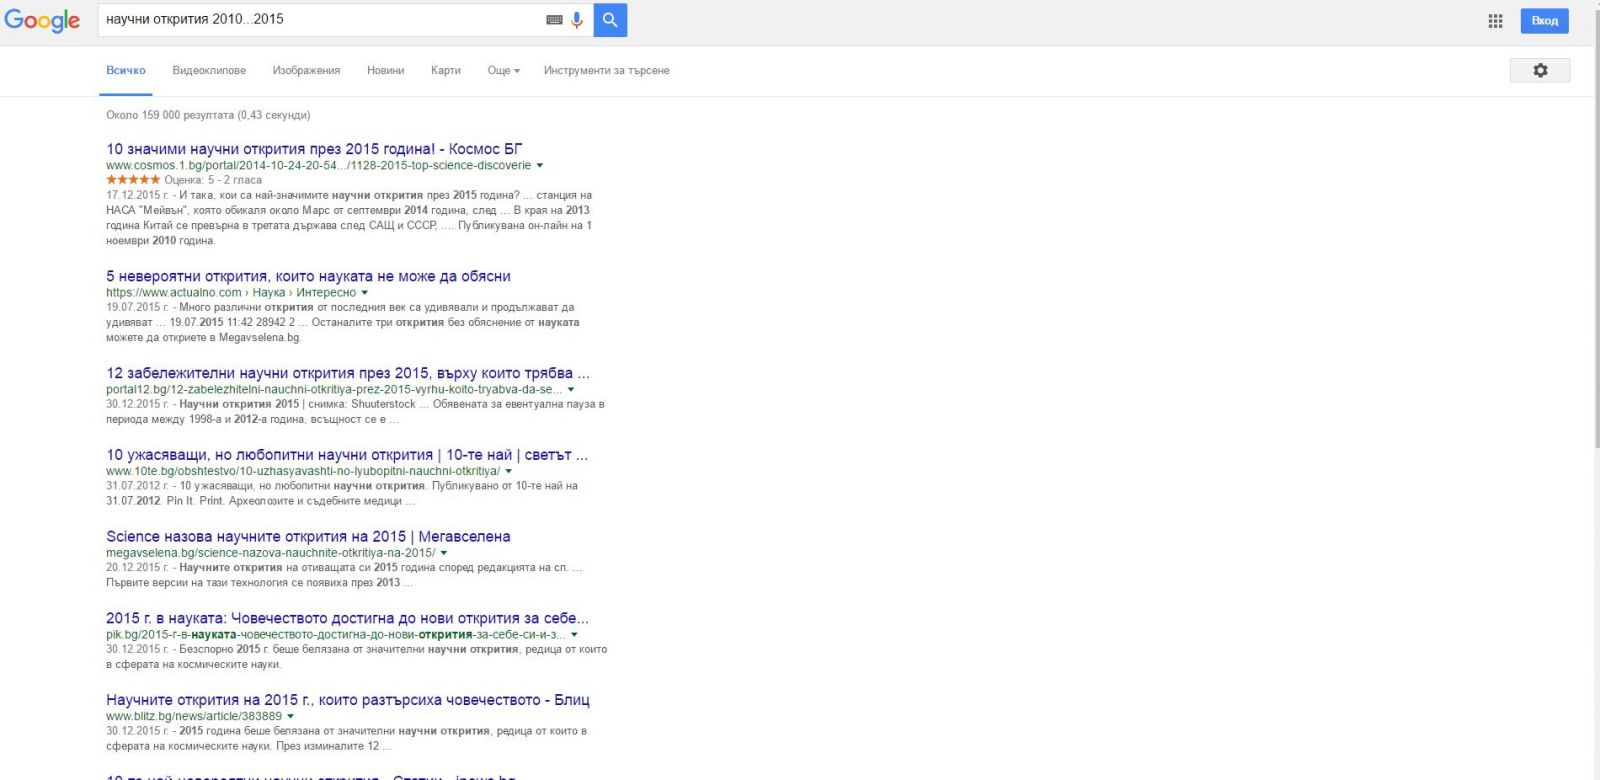Open search settings gear
The height and width of the screenshot is (780, 1600).
click(1540, 70)
